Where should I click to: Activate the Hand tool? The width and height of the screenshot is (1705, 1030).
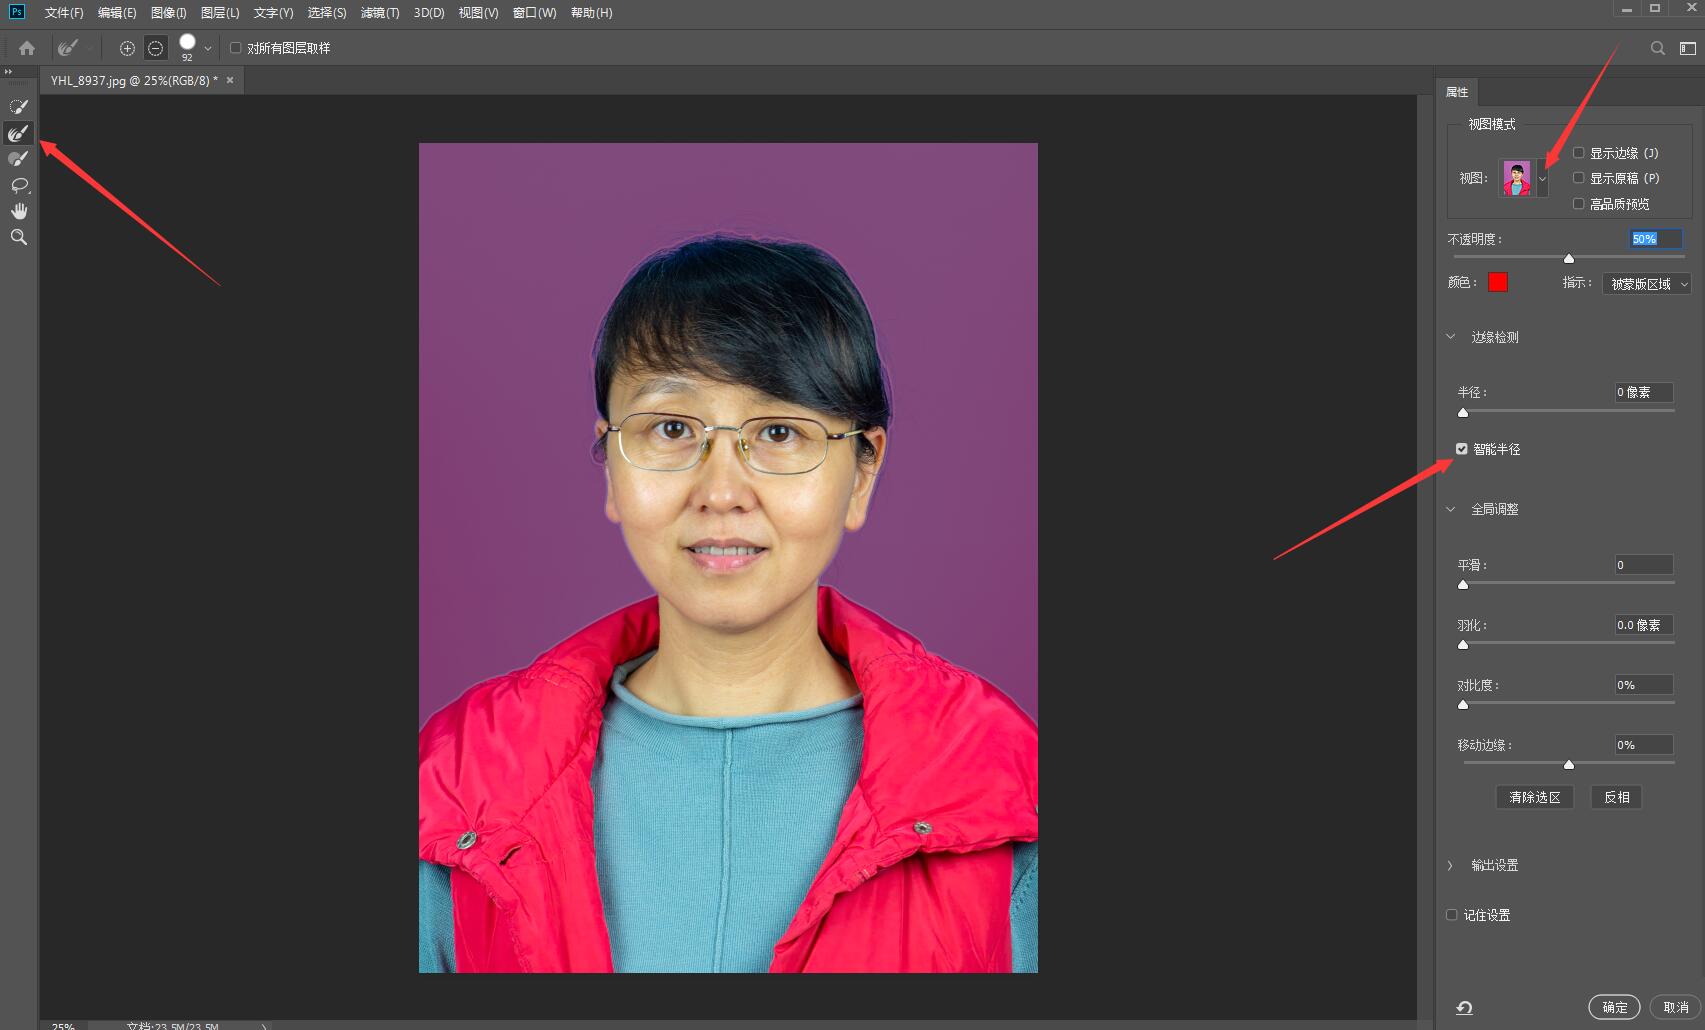click(18, 211)
